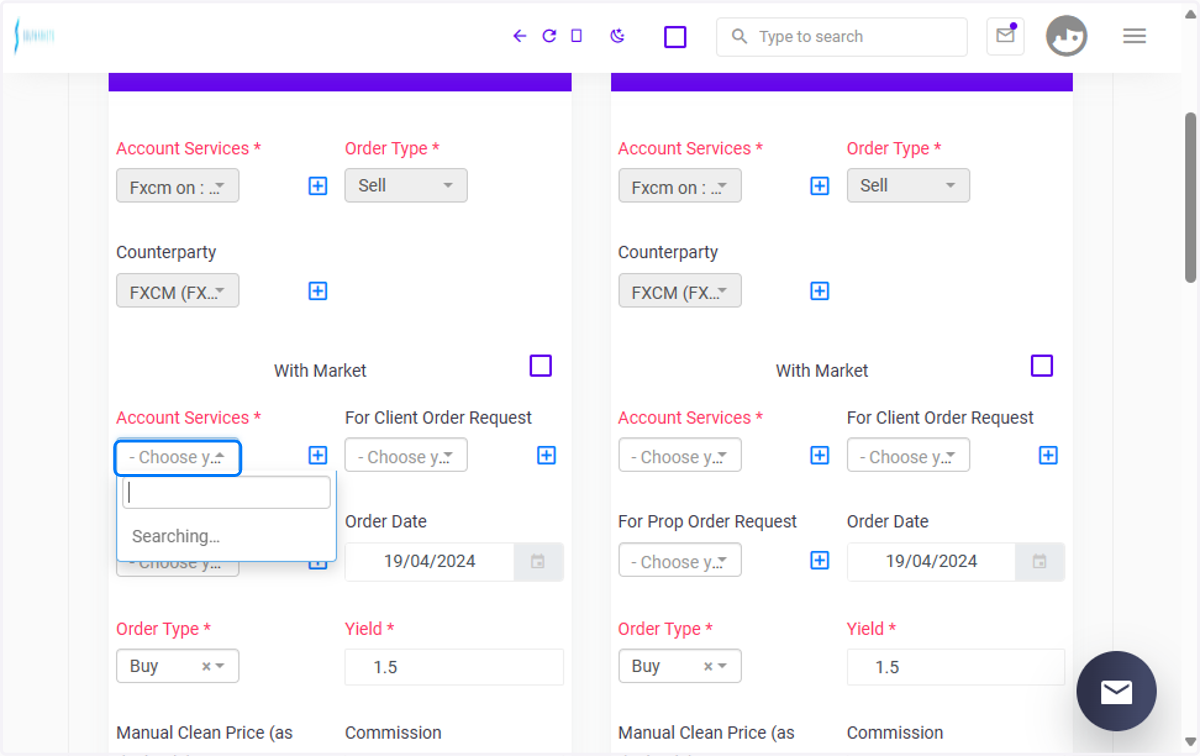
Task: Click plus icon next to right For Prop Order Request
Action: 819,560
